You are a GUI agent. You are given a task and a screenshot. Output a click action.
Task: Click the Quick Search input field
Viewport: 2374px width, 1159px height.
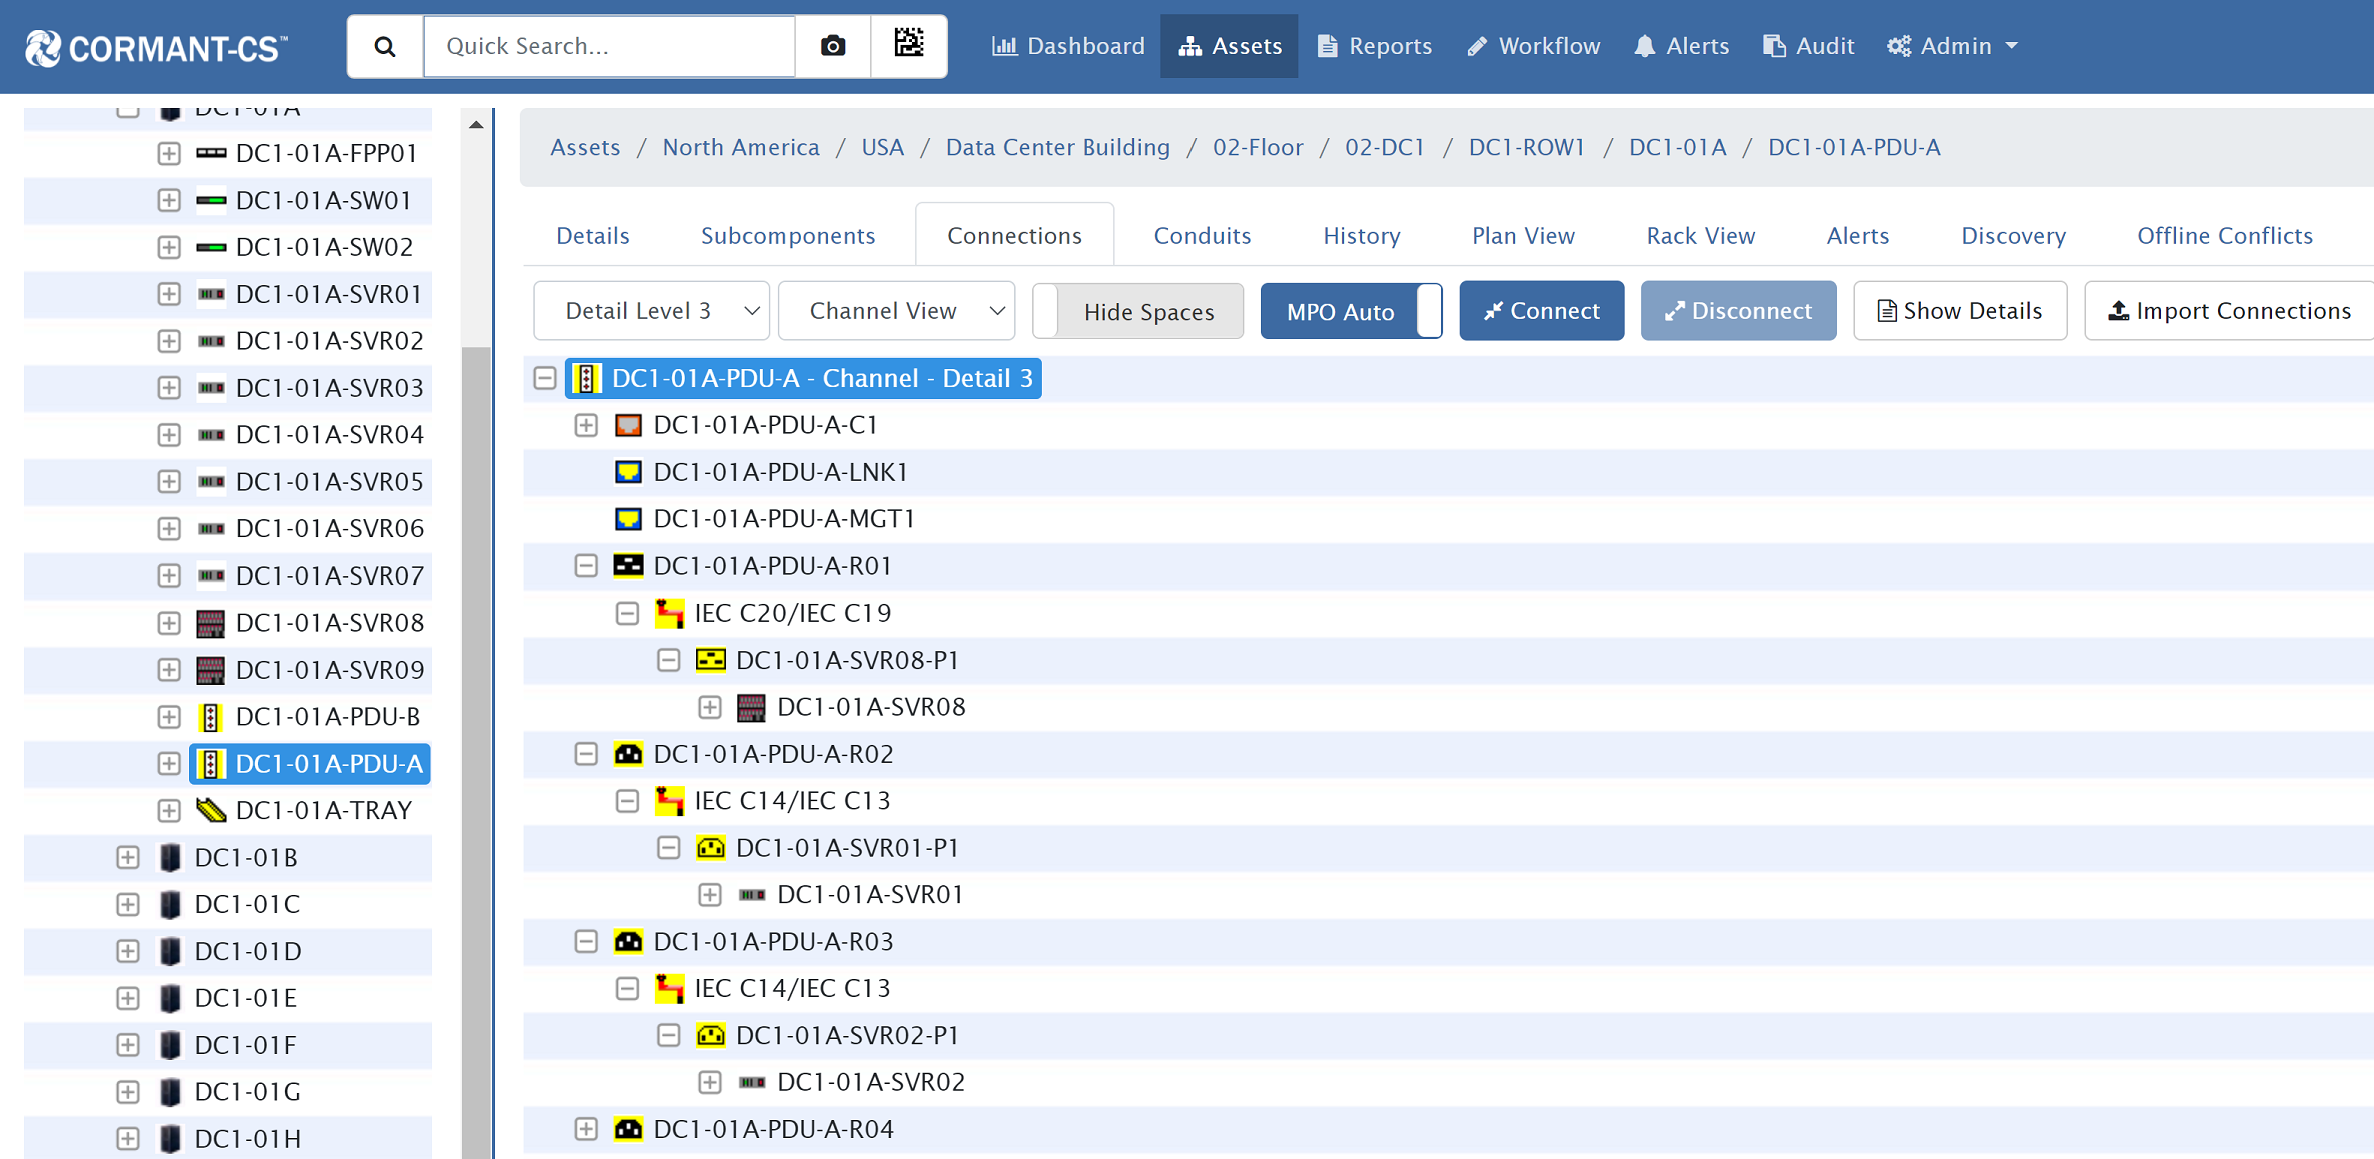609,46
